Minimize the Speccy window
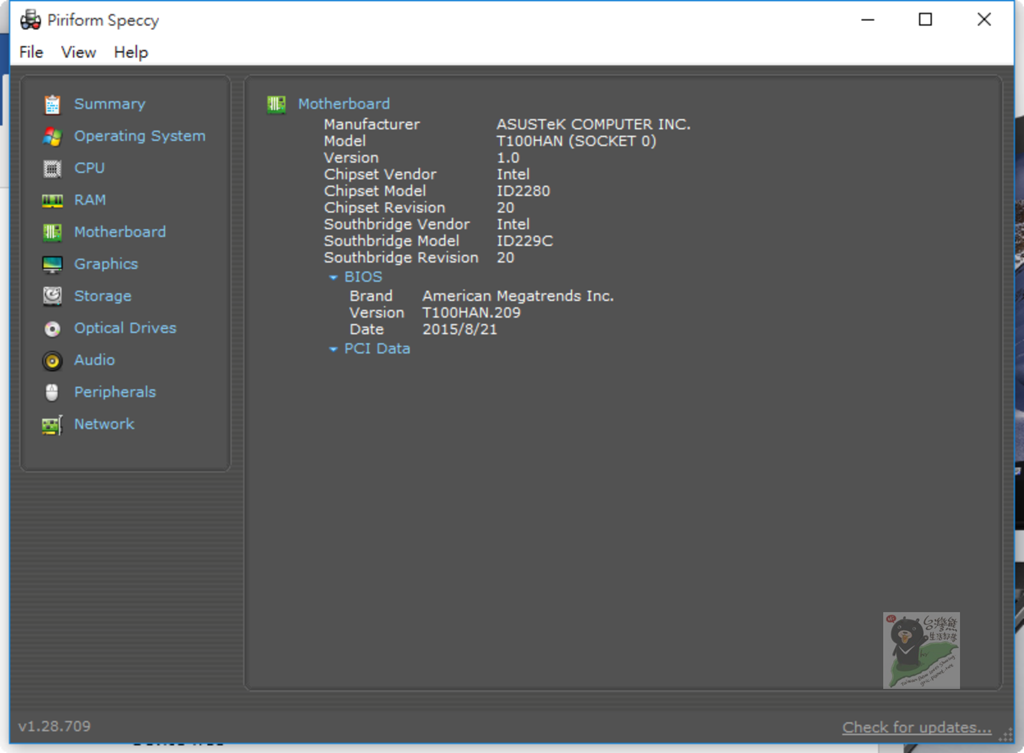The image size is (1024, 753). [x=867, y=20]
